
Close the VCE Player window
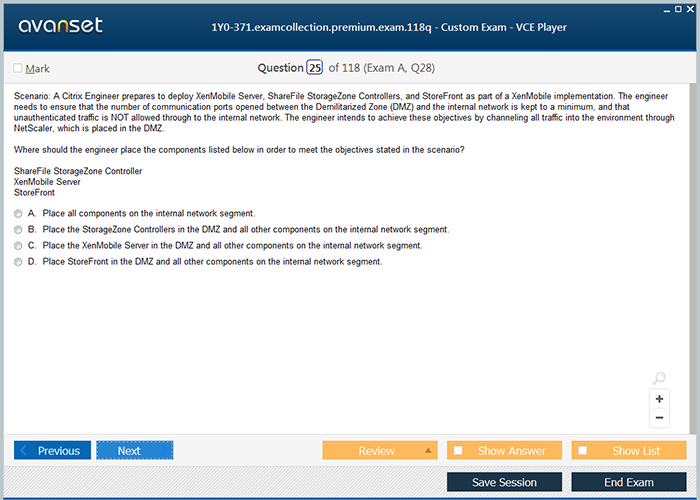[x=690, y=8]
